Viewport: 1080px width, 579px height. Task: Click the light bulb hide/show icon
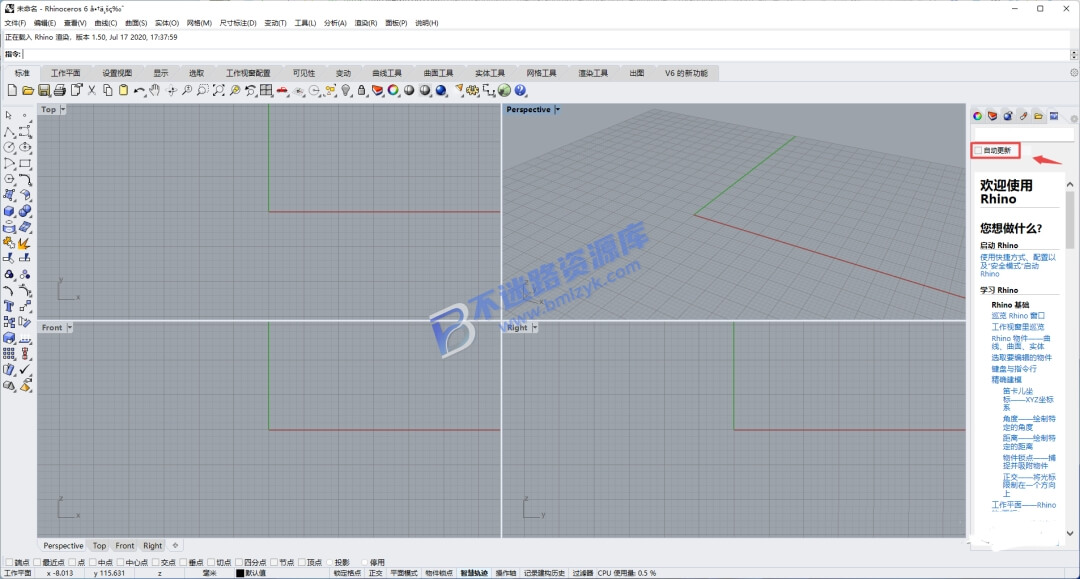pyautogui.click(x=346, y=90)
